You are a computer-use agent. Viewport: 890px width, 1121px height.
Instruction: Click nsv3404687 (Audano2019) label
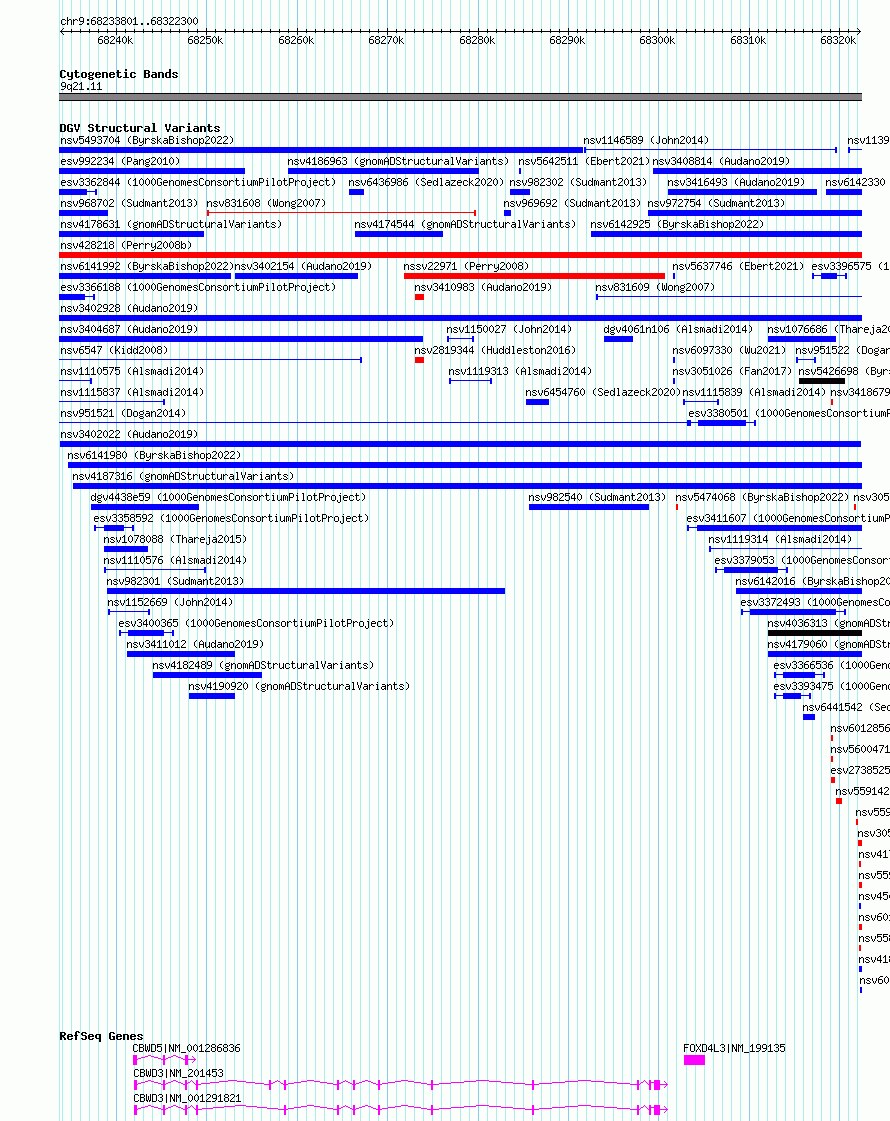click(129, 329)
